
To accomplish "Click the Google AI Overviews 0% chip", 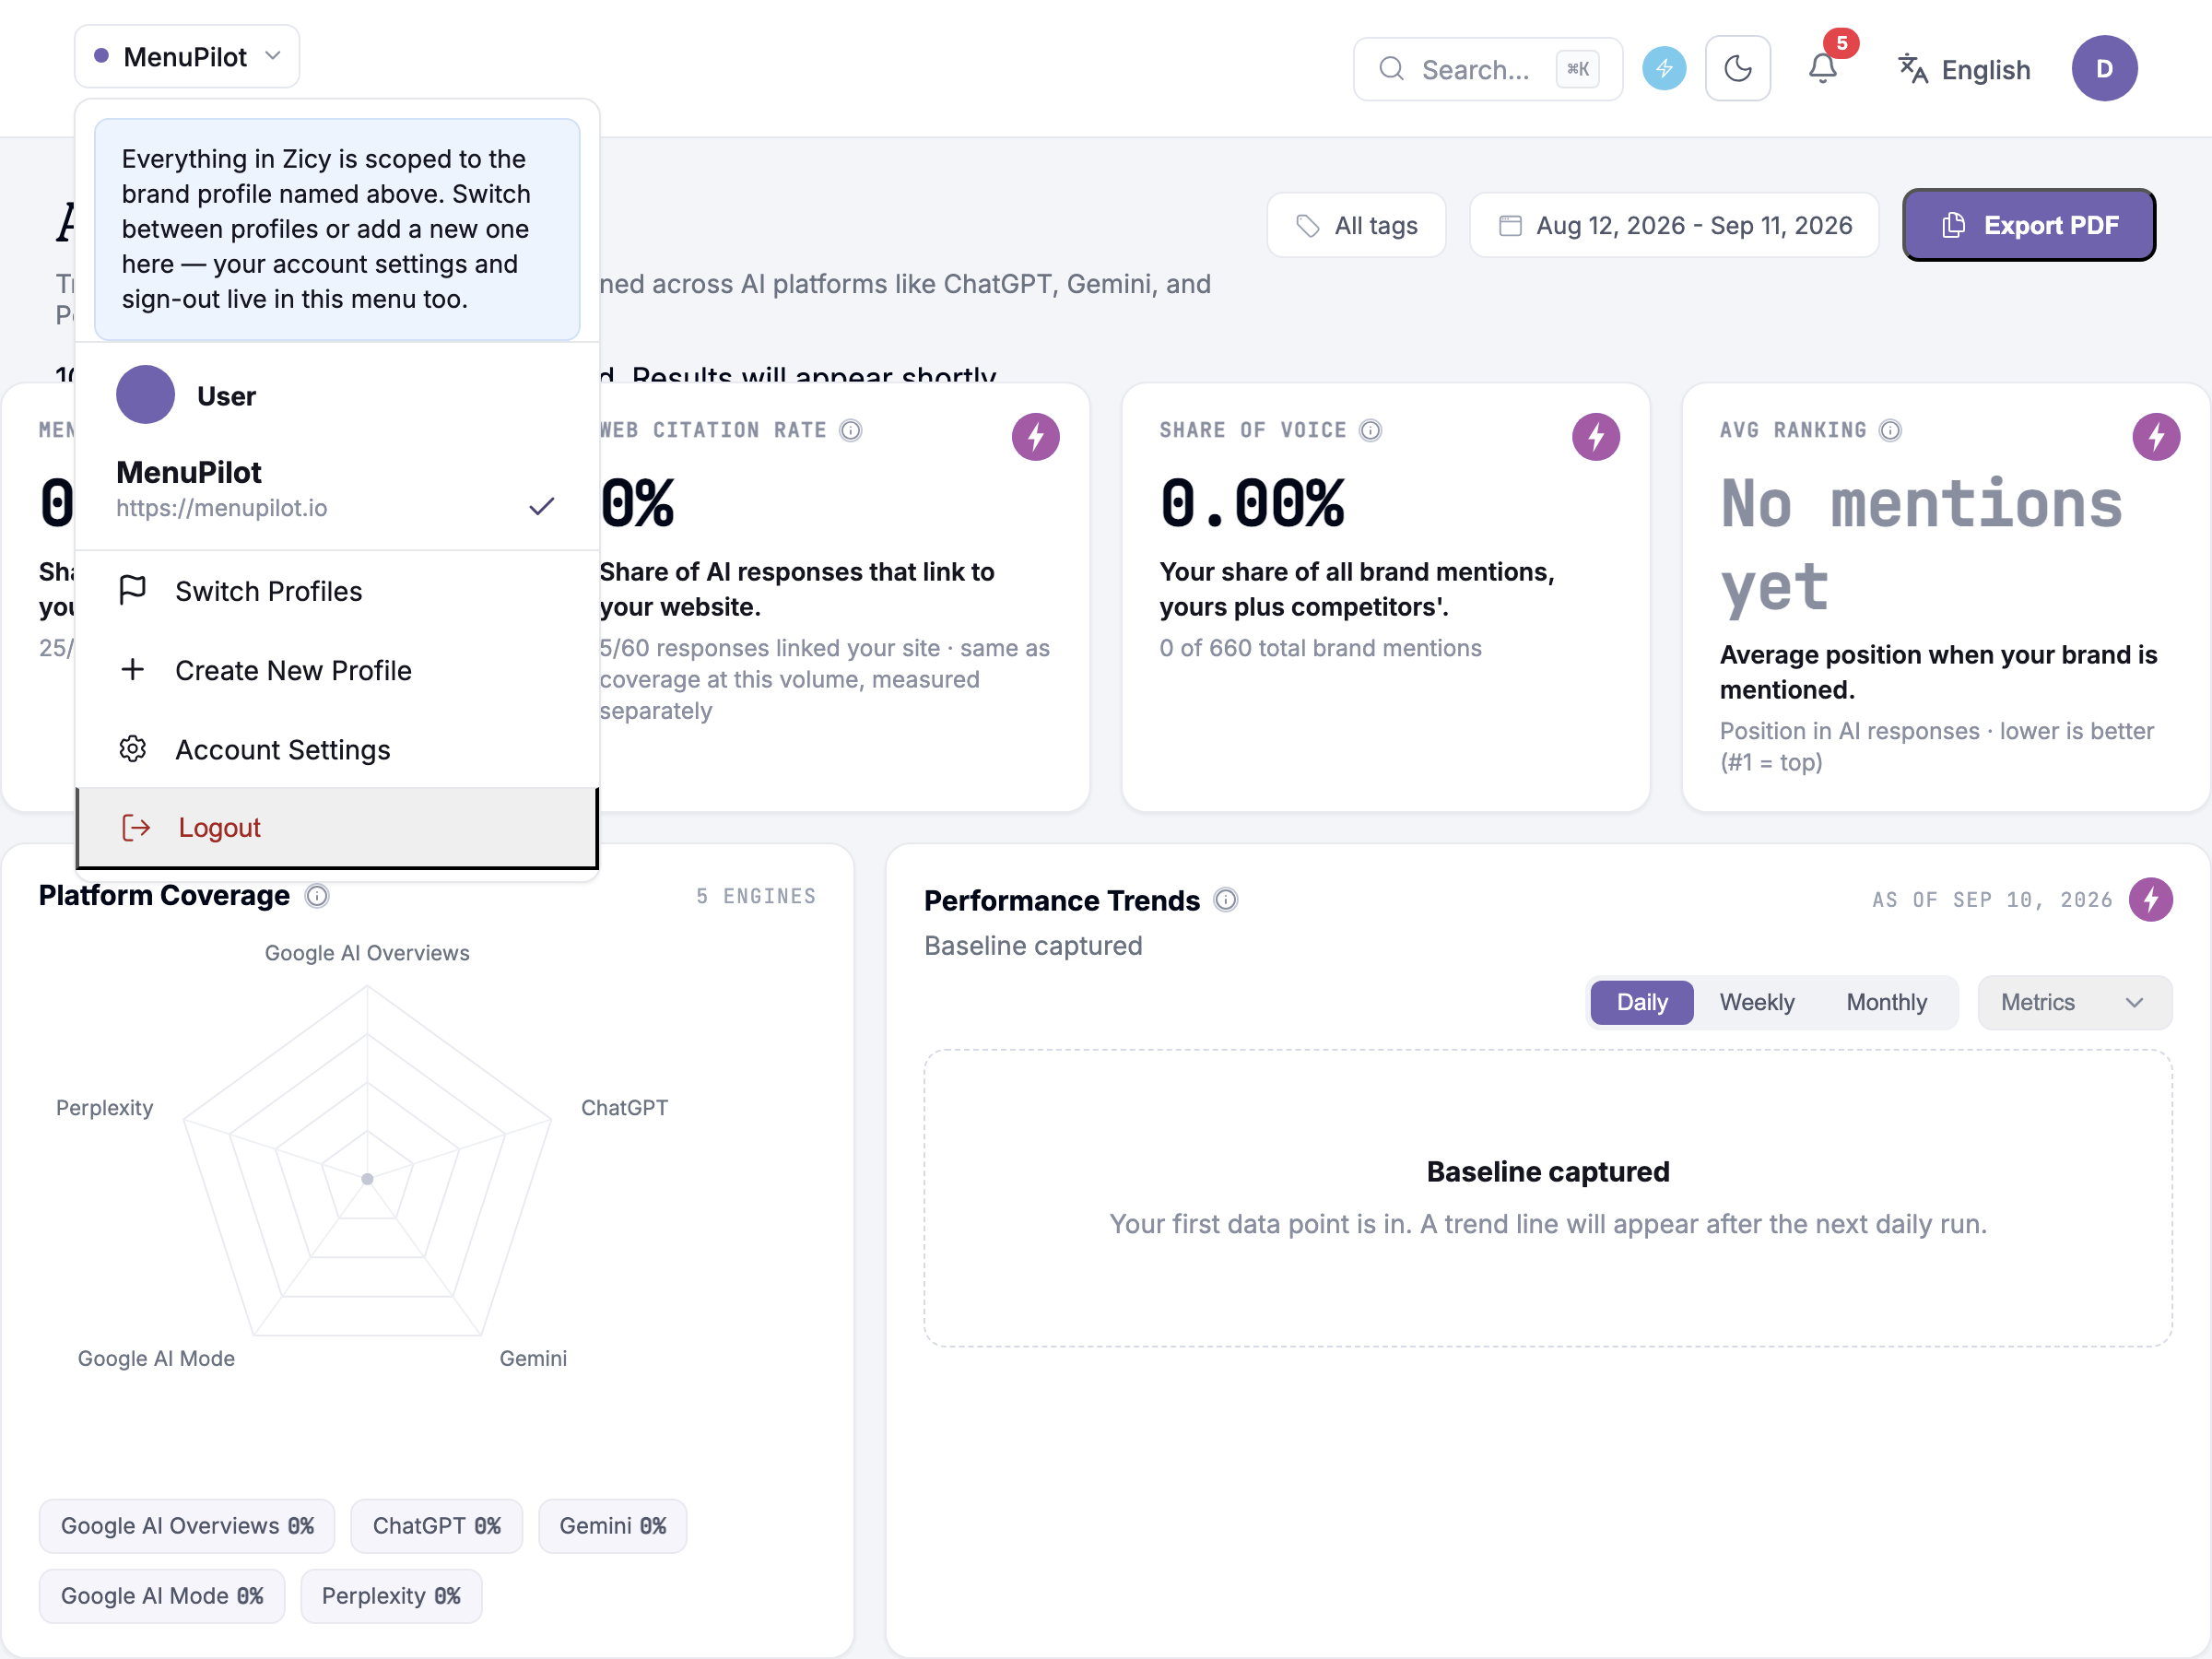I will point(187,1526).
